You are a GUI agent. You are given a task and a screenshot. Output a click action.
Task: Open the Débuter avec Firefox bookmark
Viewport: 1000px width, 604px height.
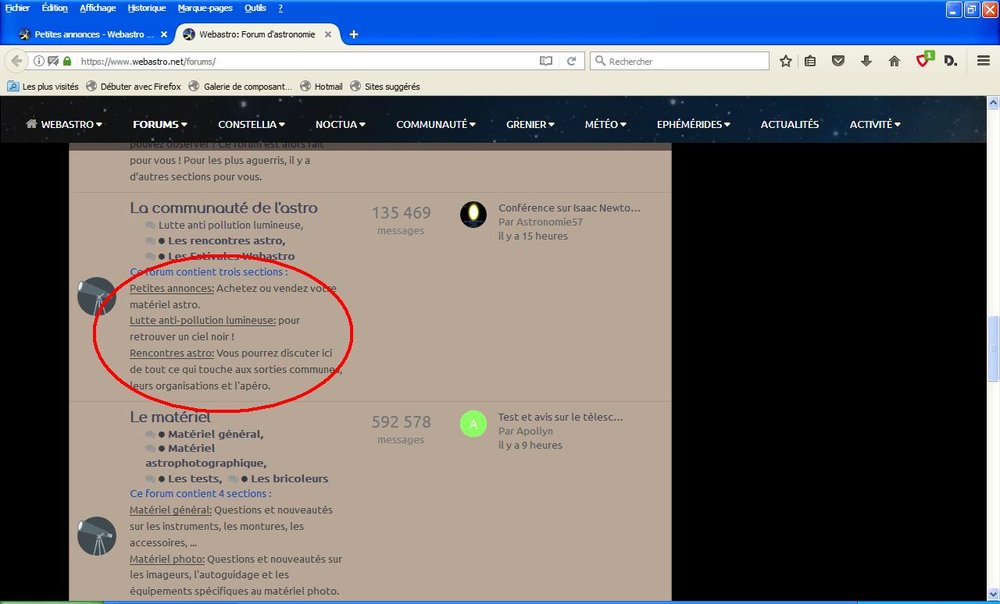(x=133, y=86)
